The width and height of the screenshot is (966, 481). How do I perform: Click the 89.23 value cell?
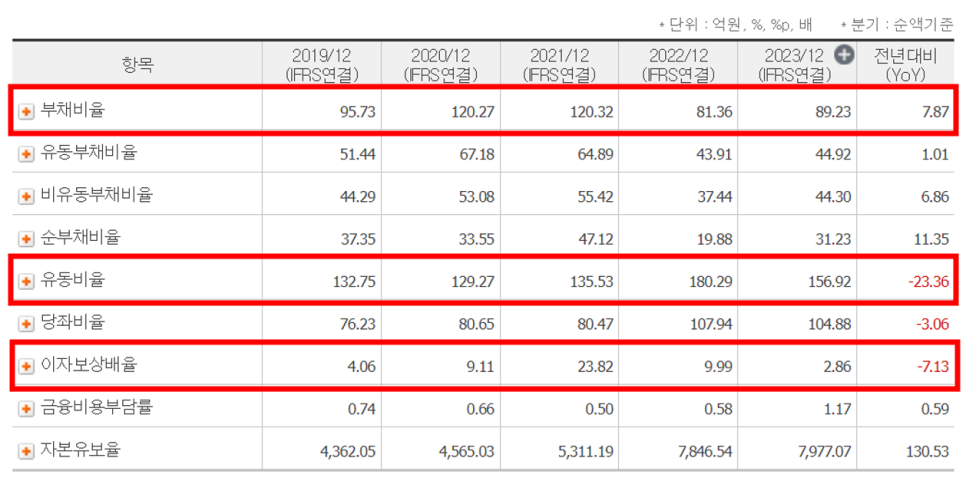coord(832,113)
